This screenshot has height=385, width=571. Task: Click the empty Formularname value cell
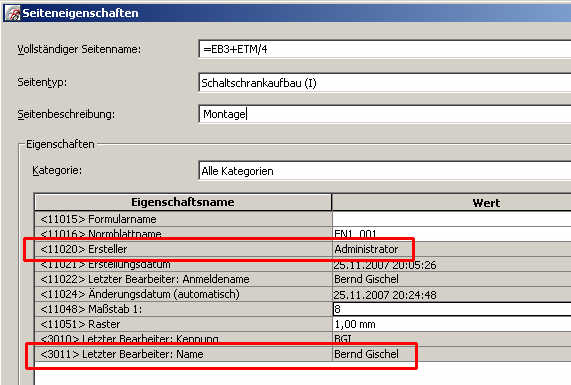(x=452, y=219)
